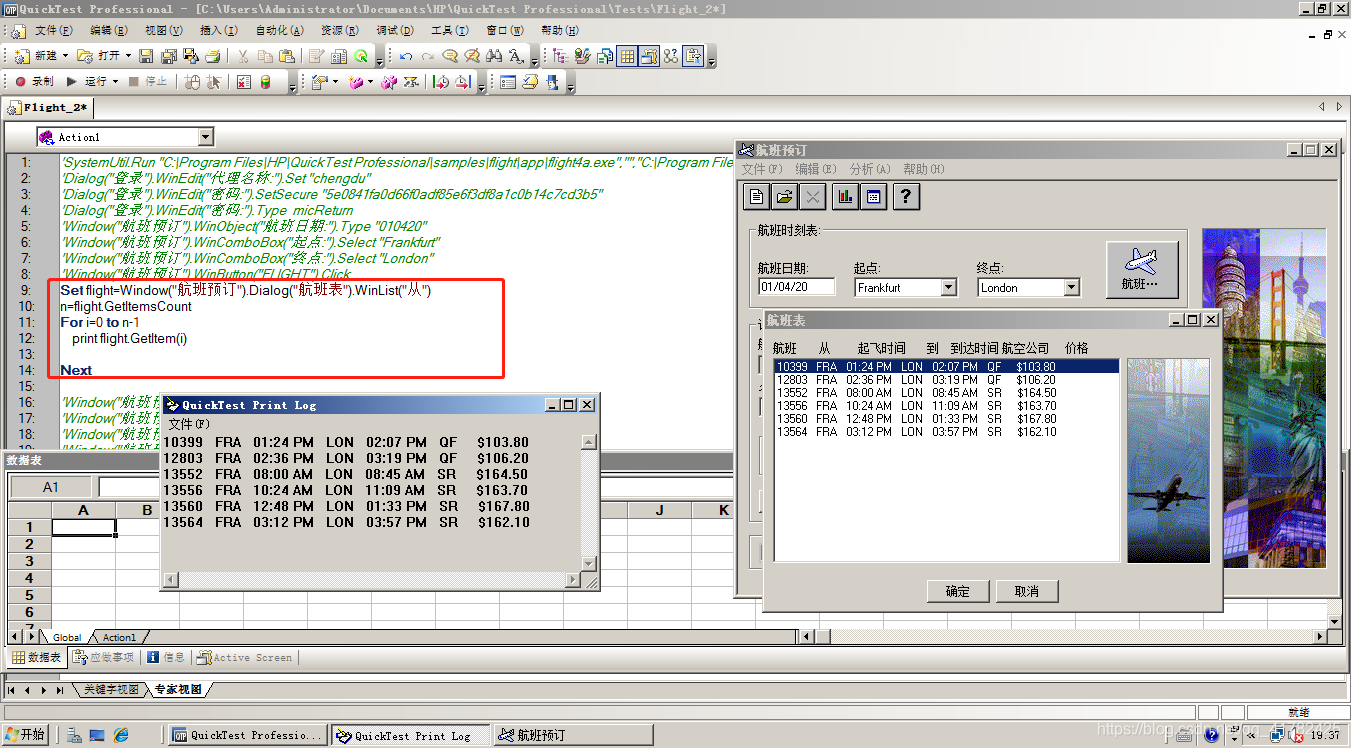
Task: Click the 确定 button in 航班表 dialog
Action: point(958,591)
